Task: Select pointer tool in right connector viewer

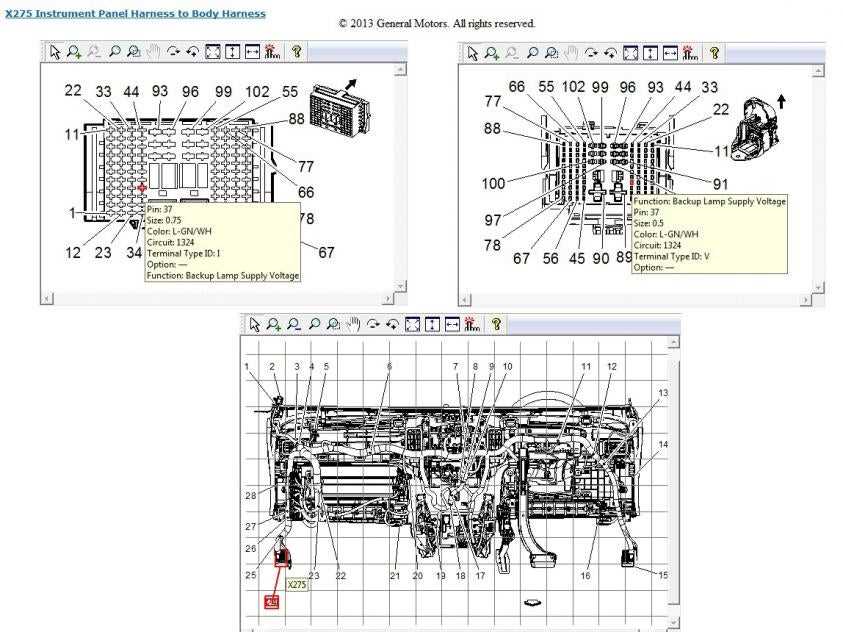Action: 473,53
